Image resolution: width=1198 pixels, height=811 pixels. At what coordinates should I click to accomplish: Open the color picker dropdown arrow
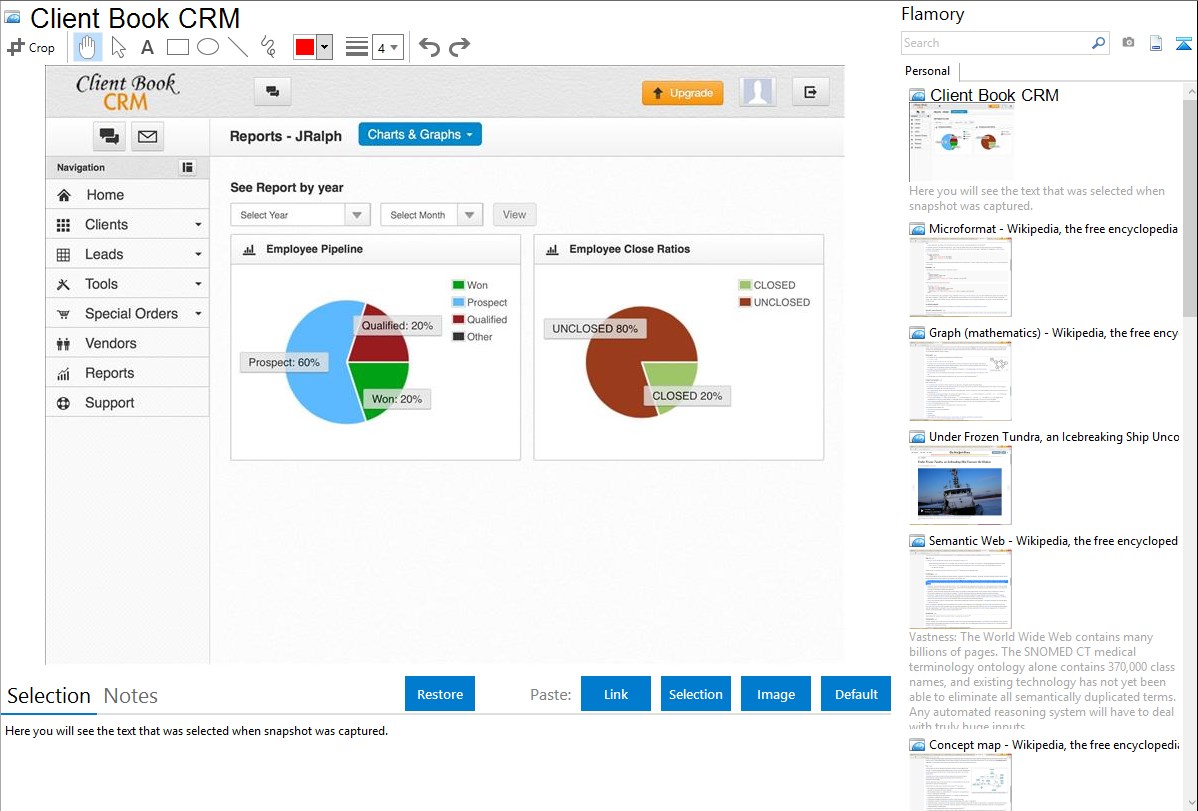[x=325, y=47]
